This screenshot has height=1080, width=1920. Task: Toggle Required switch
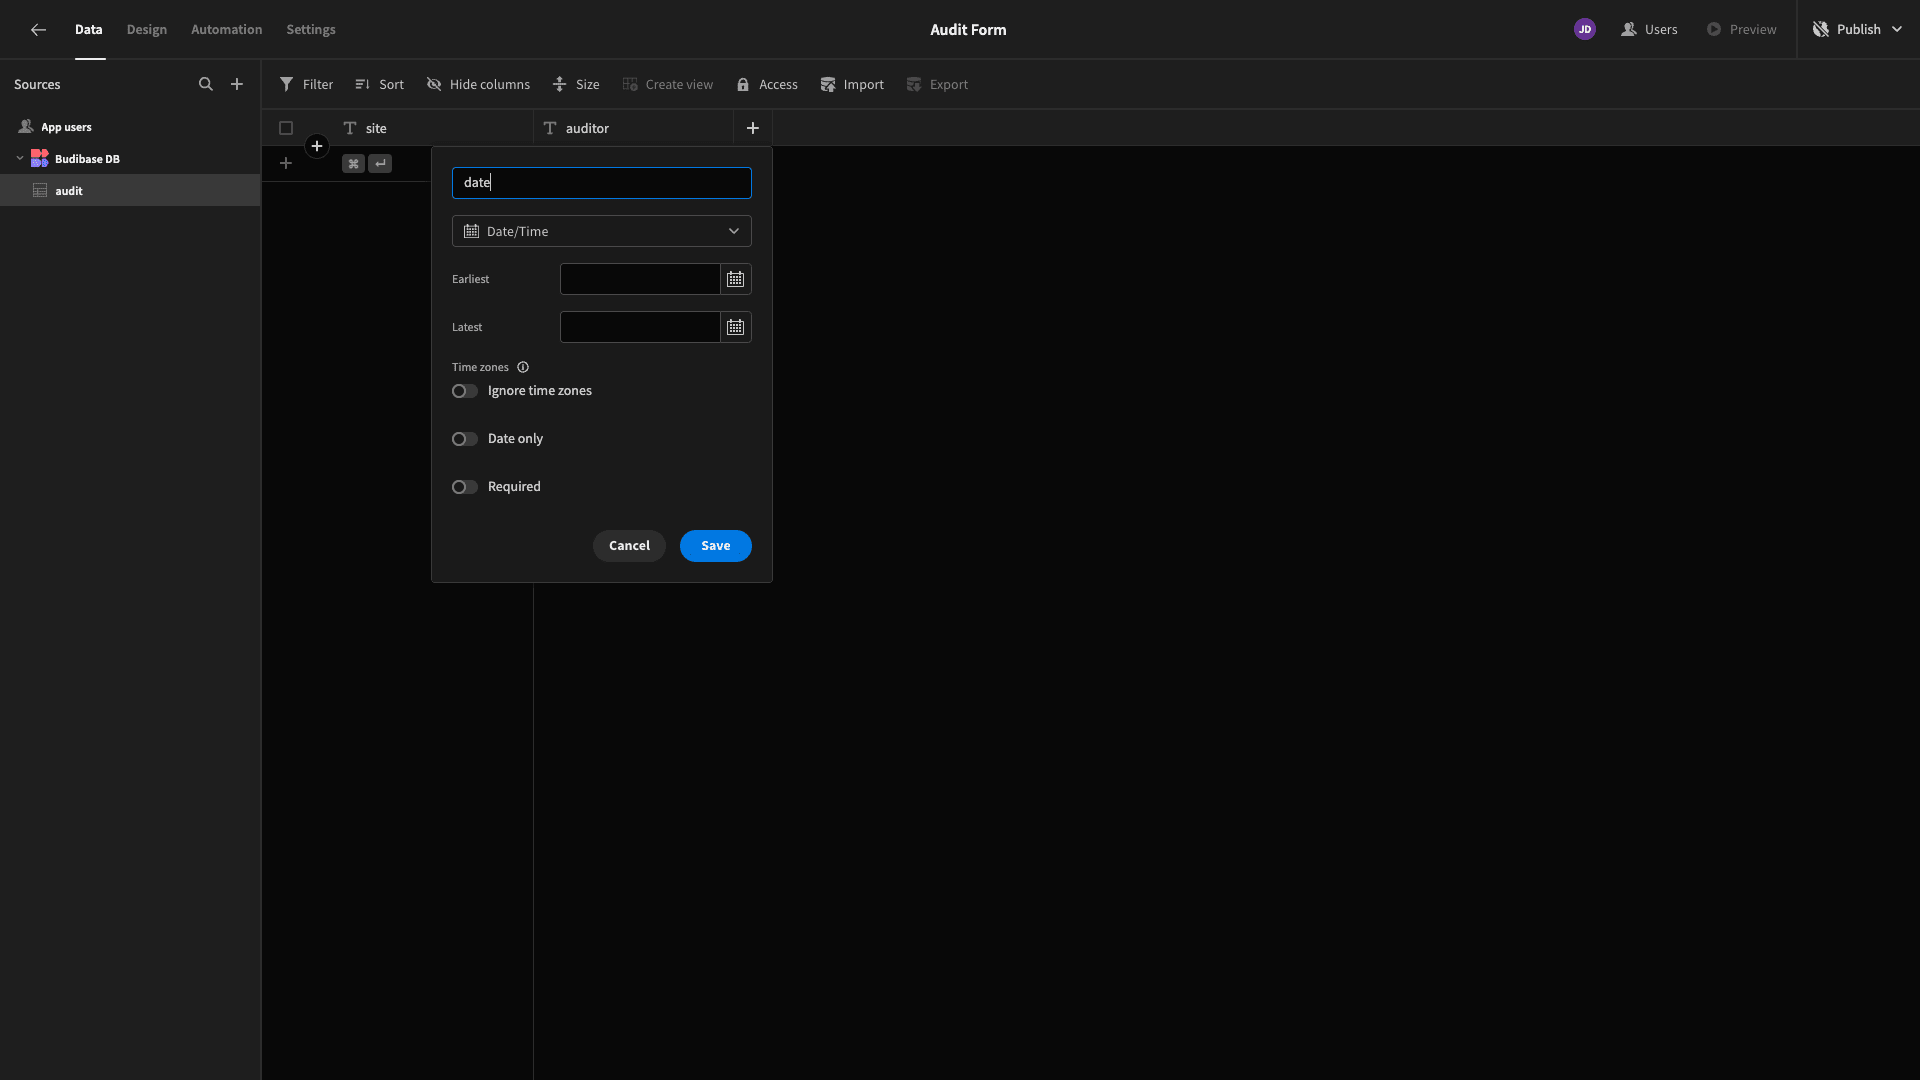click(x=464, y=487)
